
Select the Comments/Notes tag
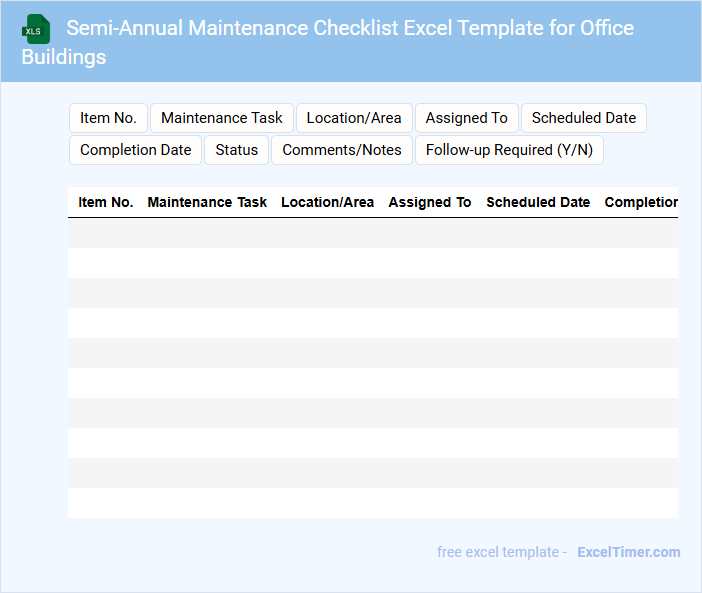(342, 150)
